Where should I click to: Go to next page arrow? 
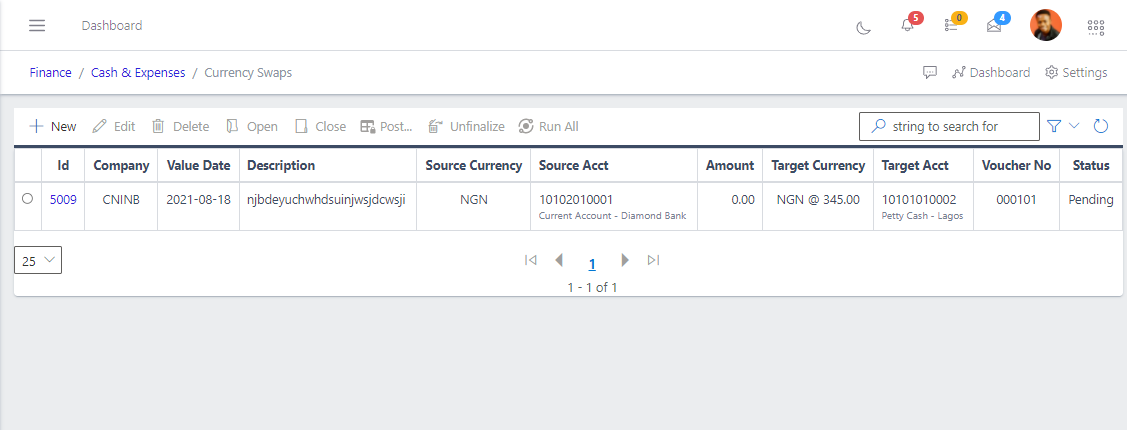click(x=625, y=260)
